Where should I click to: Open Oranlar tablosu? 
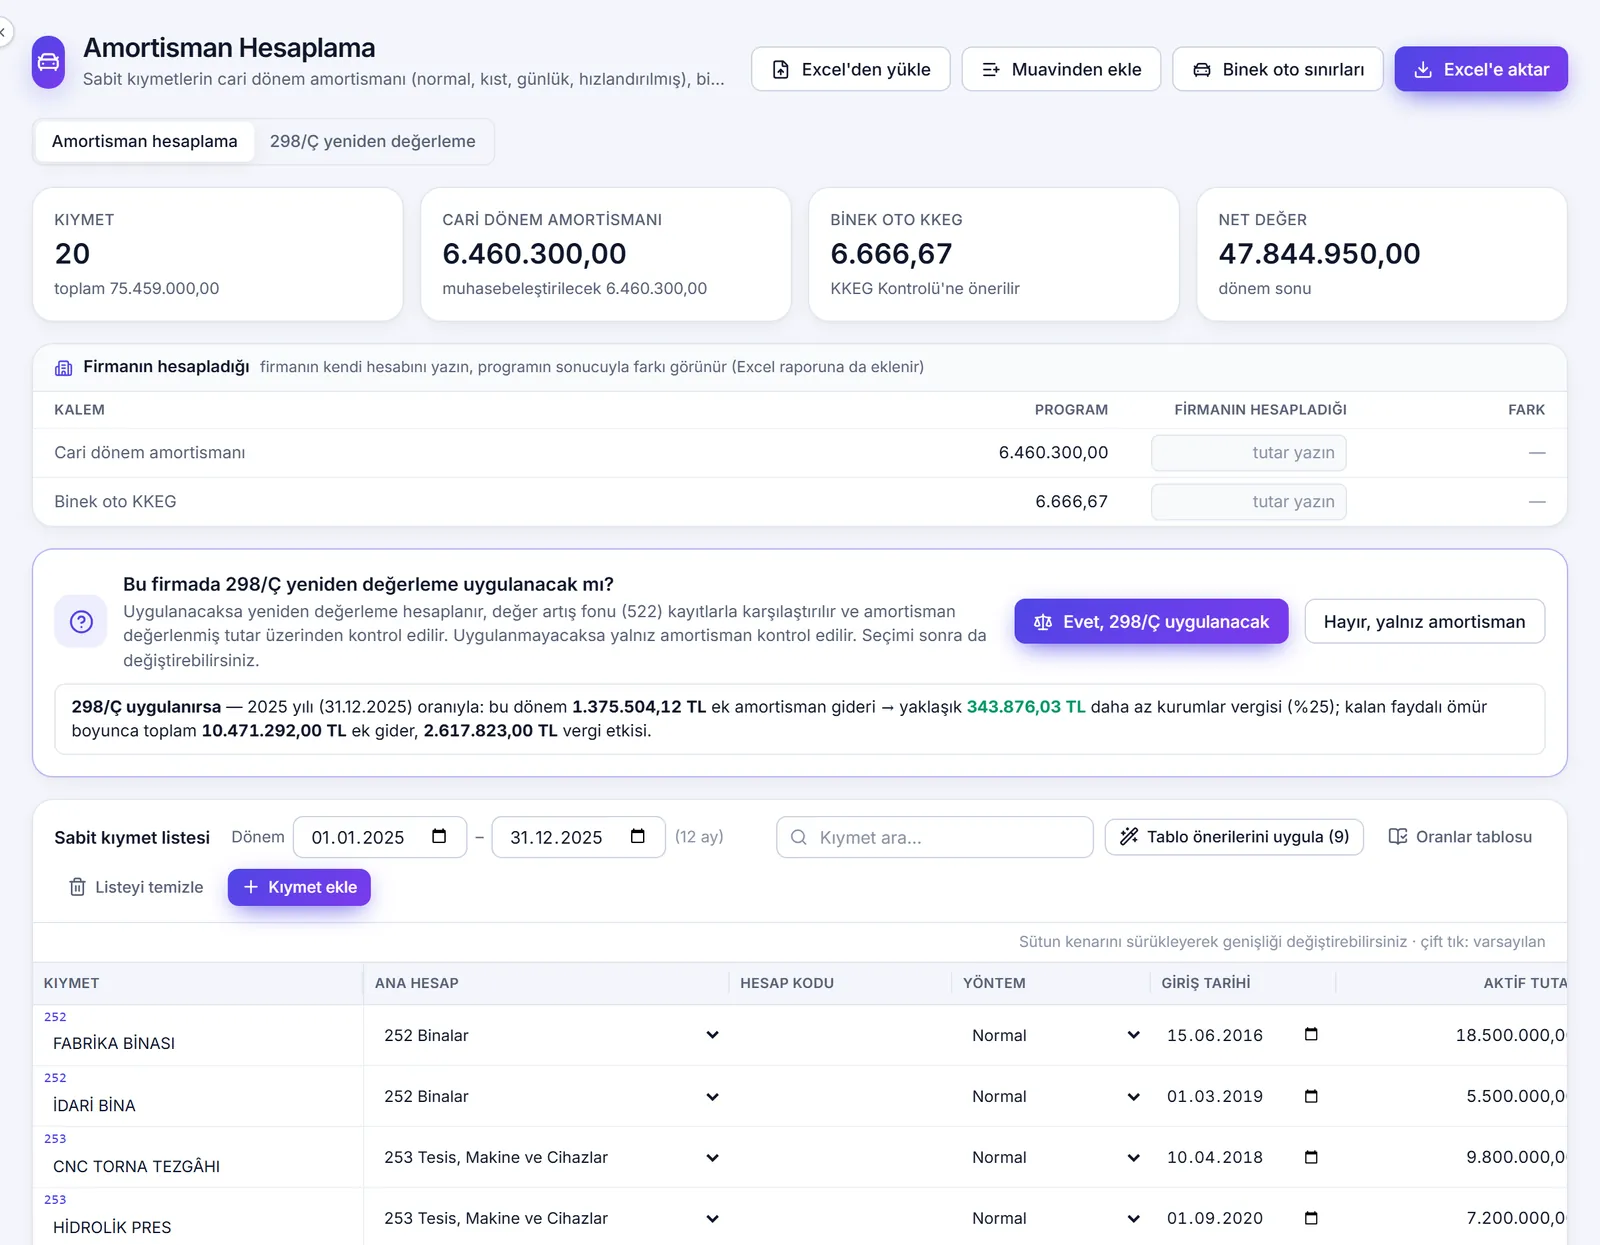pos(1460,836)
